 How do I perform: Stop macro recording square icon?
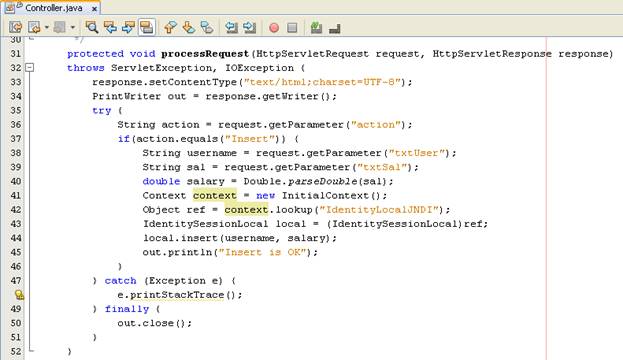[292, 28]
